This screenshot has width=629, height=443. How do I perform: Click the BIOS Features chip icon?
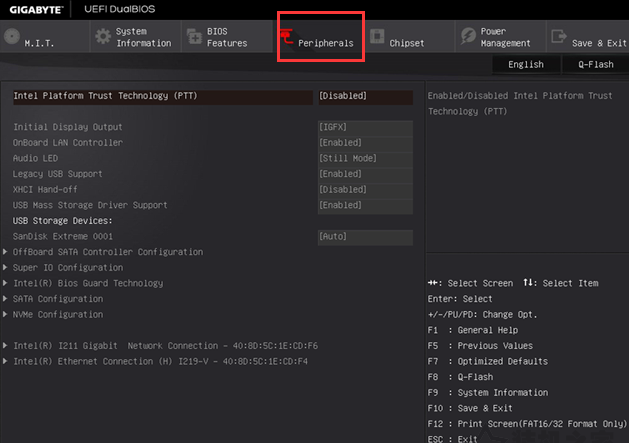coord(193,38)
